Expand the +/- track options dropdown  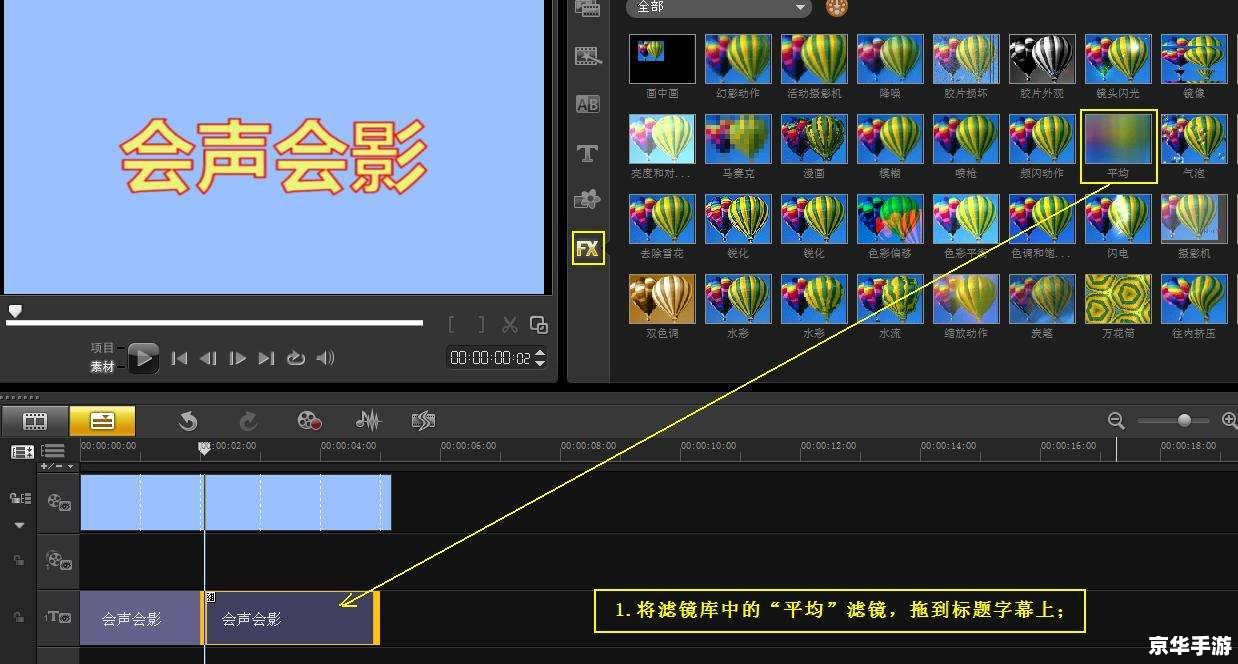pos(56,467)
